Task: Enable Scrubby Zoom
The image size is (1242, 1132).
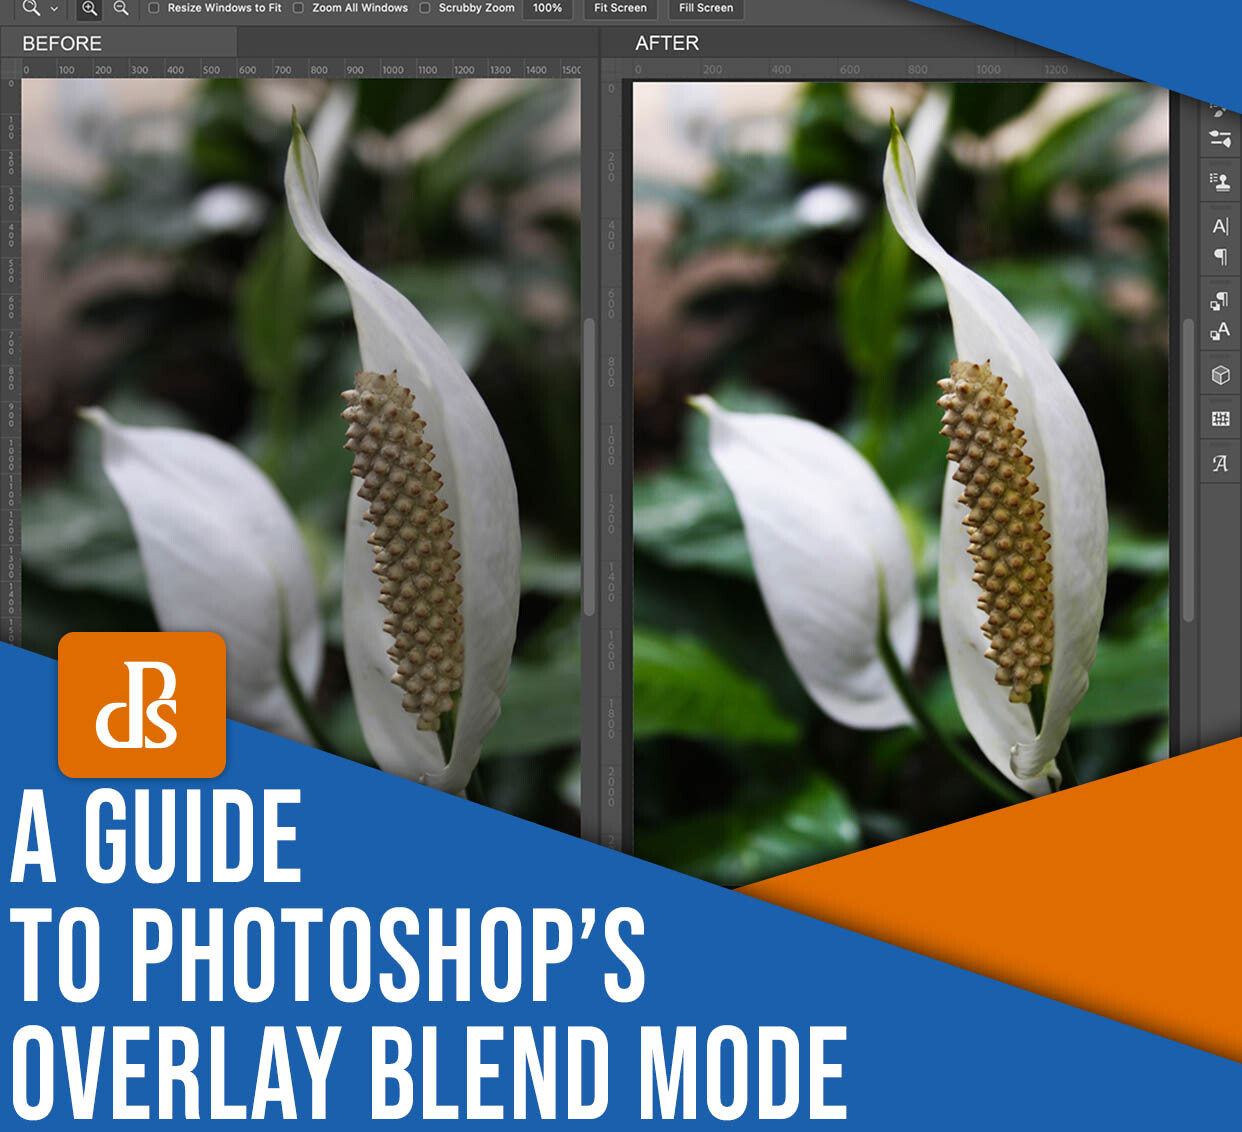Action: pyautogui.click(x=425, y=8)
